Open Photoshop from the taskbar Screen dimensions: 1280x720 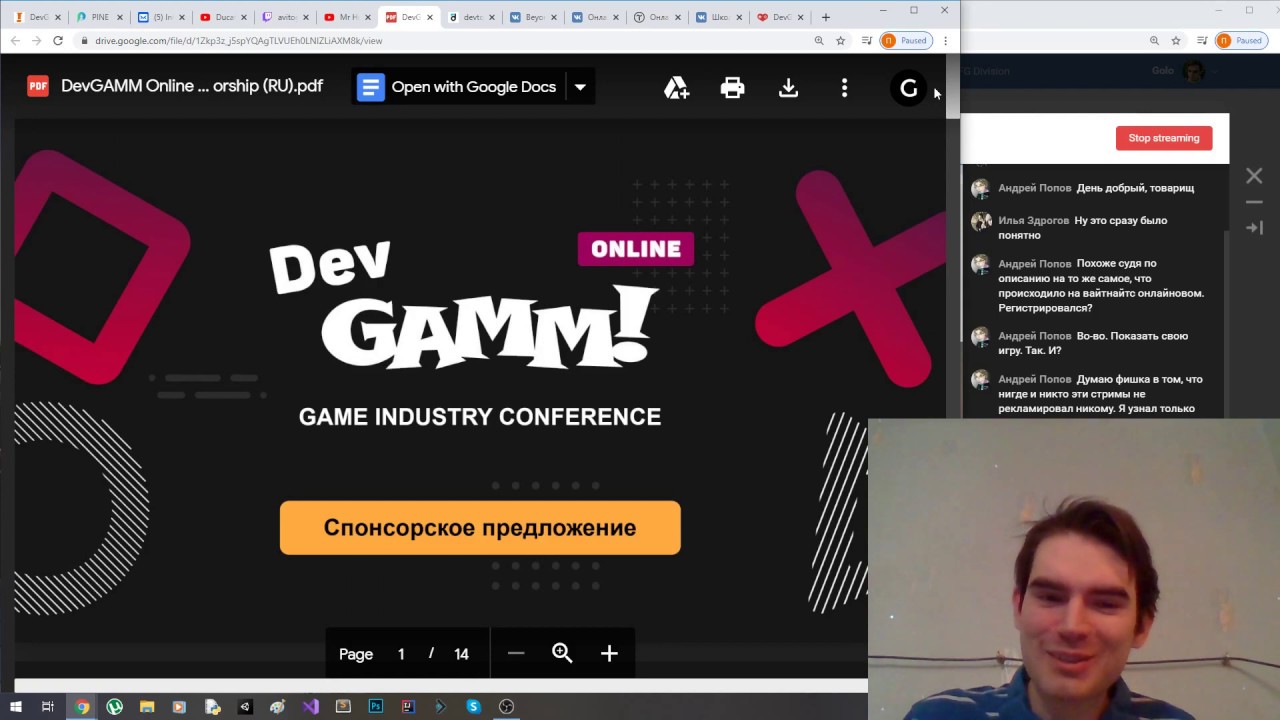pyautogui.click(x=376, y=706)
